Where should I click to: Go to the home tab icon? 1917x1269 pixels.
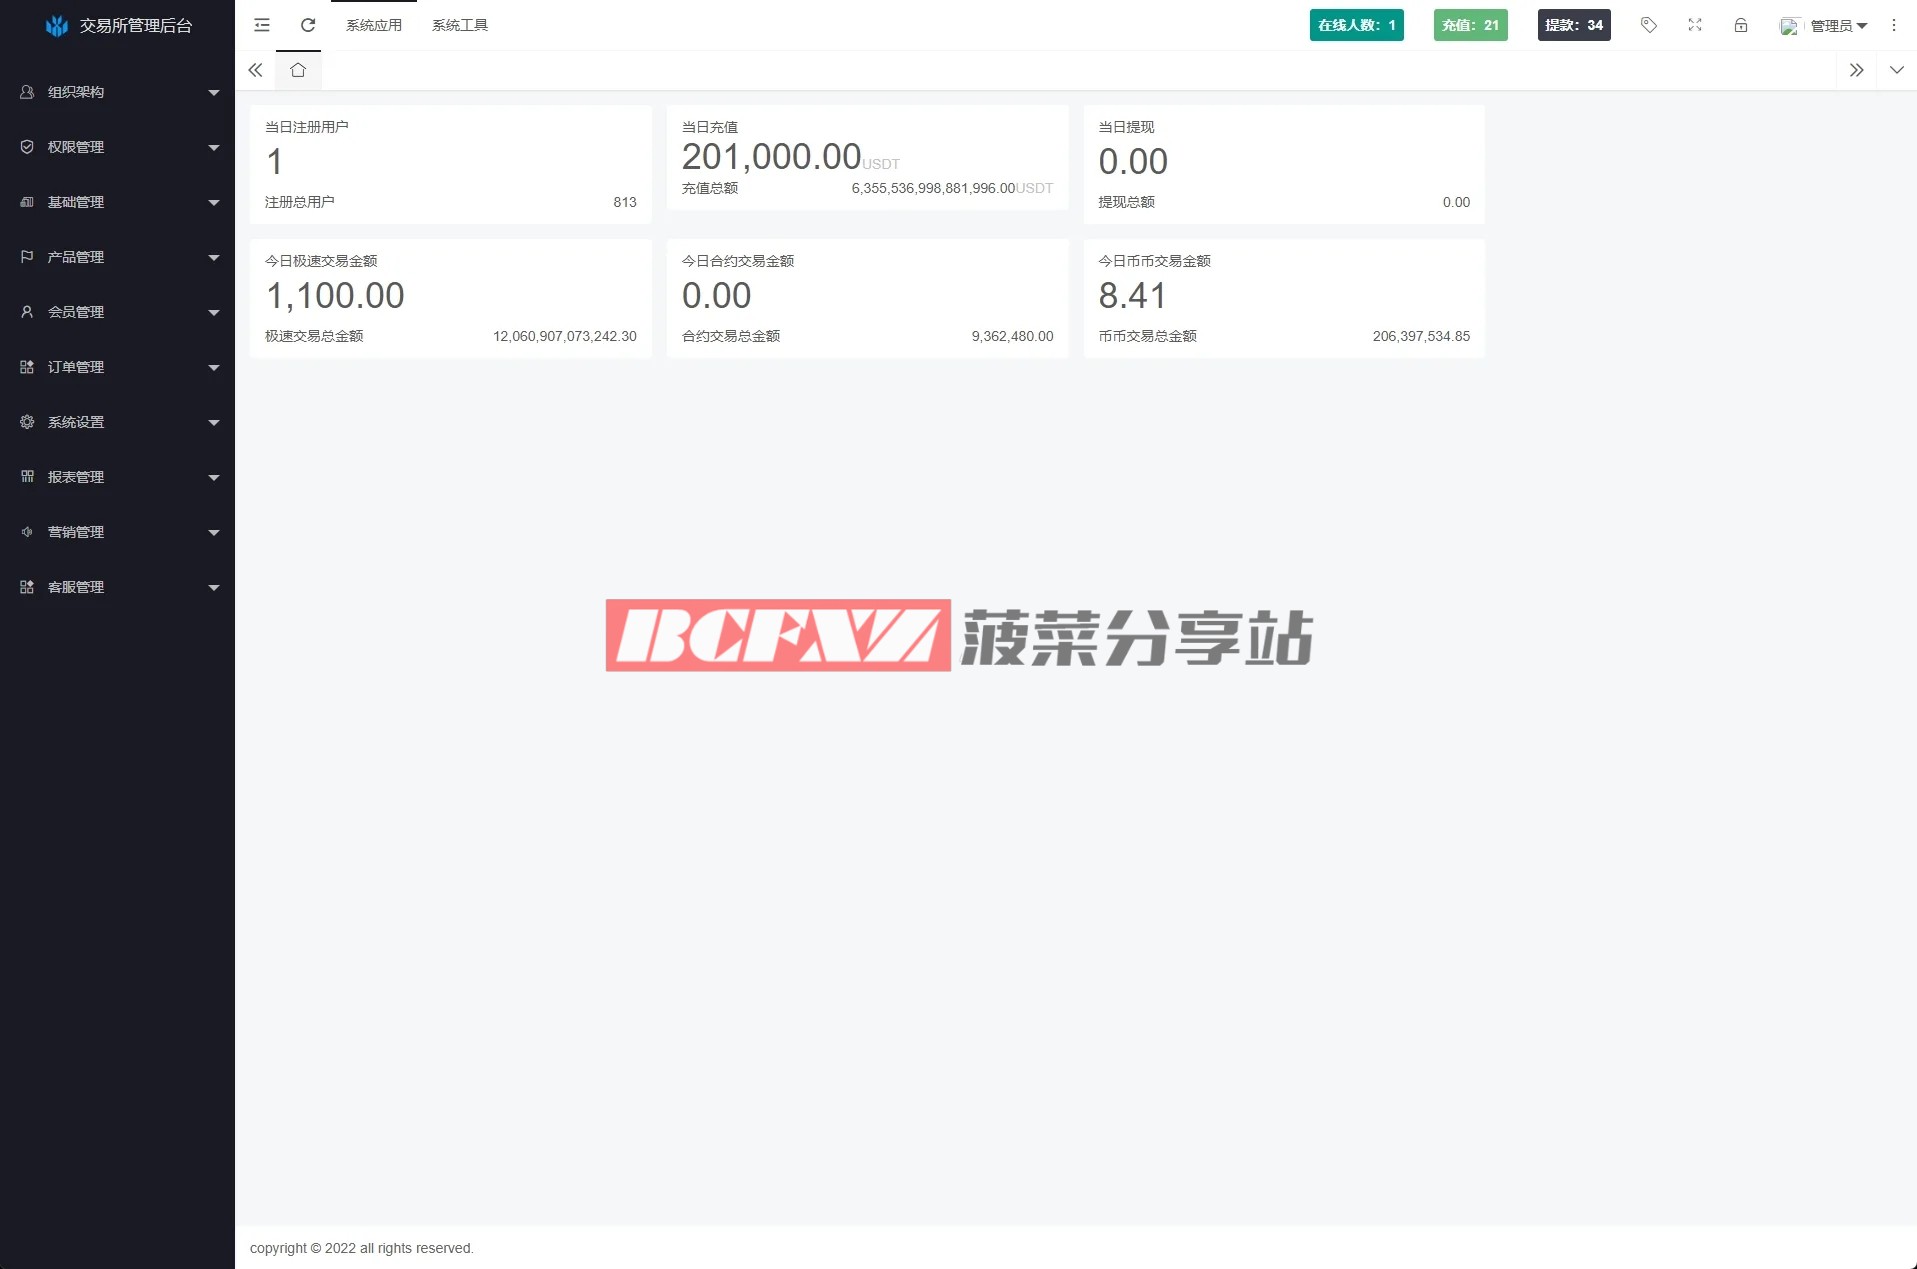coord(298,70)
